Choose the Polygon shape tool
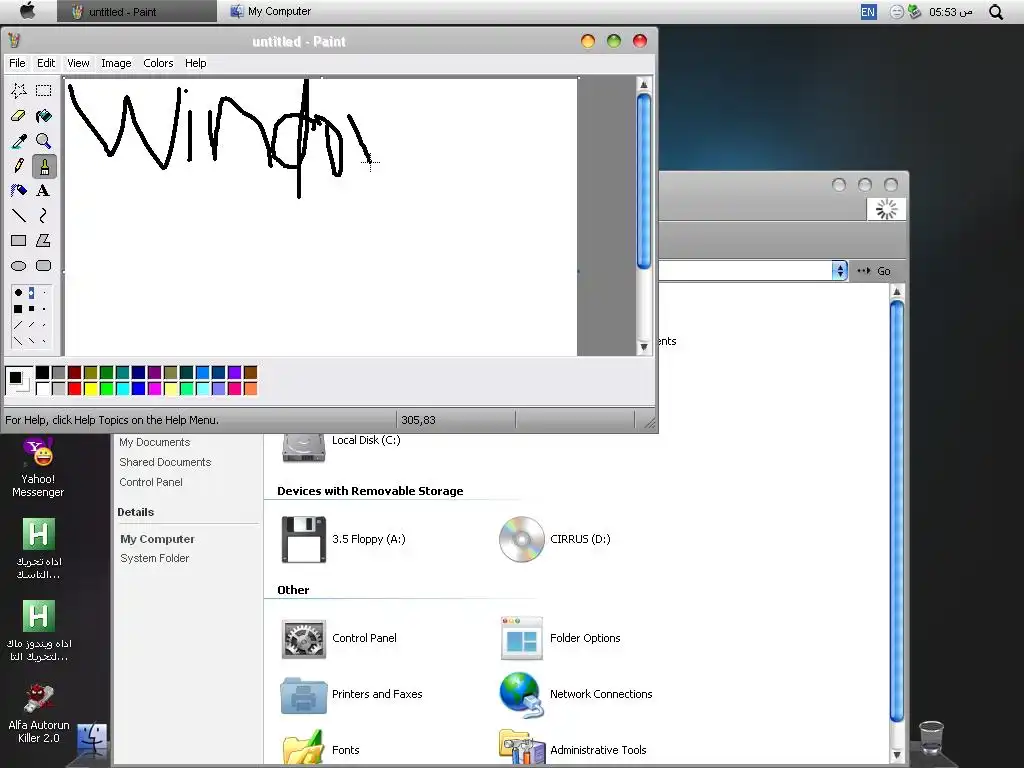Screen dimensions: 1024x768 coord(43,240)
